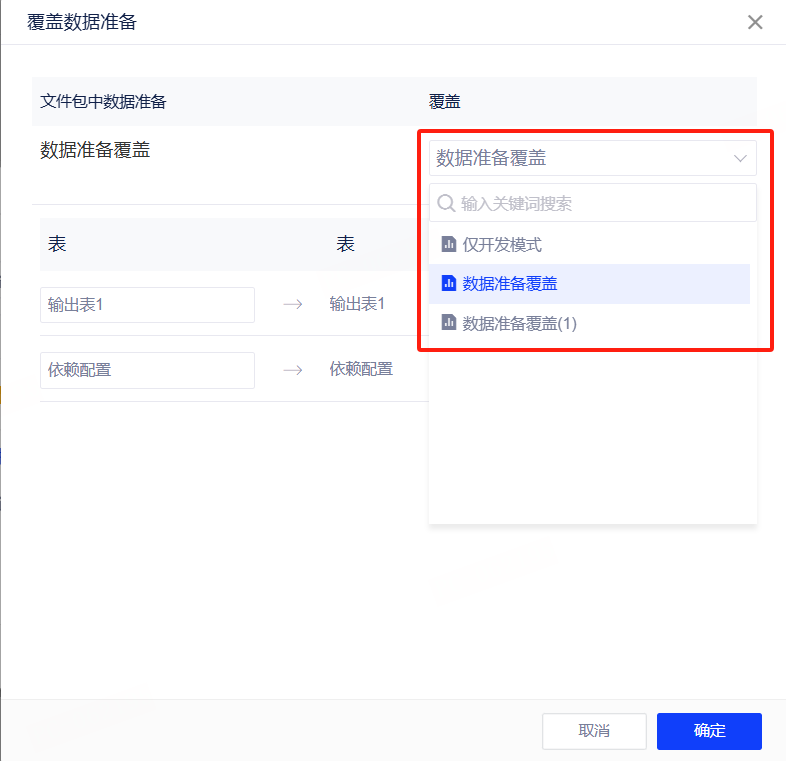This screenshot has width=786, height=761.
Task: Click the 文件包中数据准备 column header
Action: 103,102
